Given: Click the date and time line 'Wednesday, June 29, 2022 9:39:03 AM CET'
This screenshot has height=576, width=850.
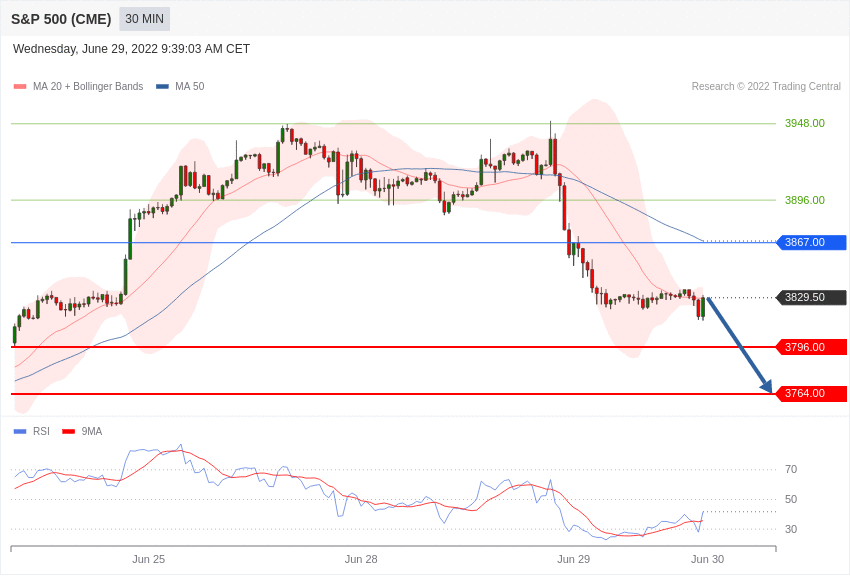Looking at the screenshot, I should pos(131,49).
